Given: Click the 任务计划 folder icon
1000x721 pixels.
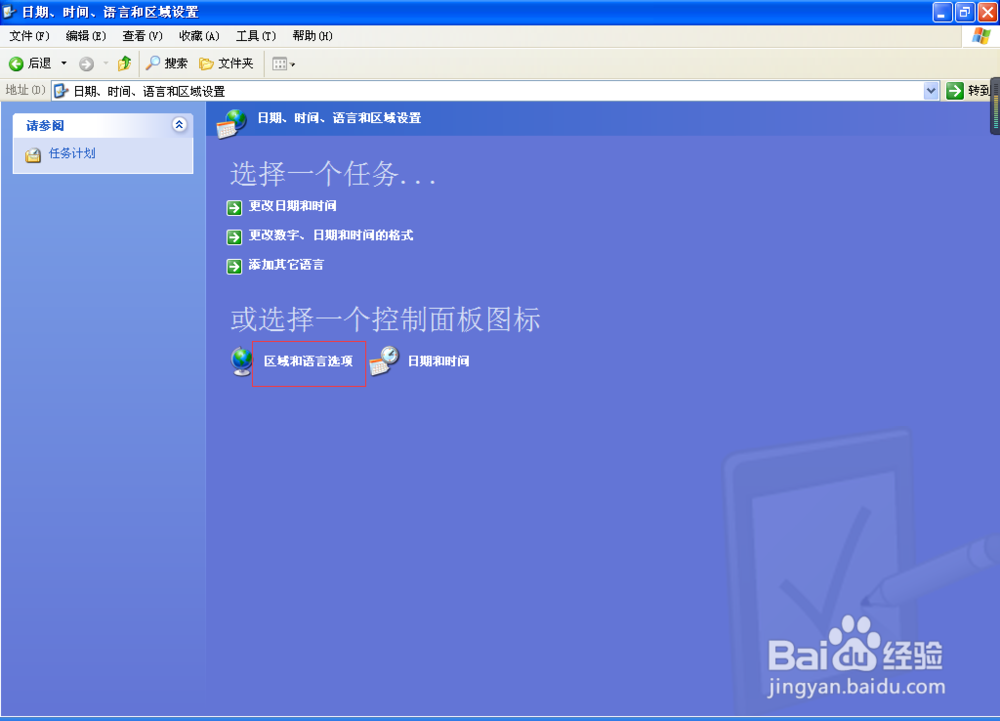Looking at the screenshot, I should point(33,155).
